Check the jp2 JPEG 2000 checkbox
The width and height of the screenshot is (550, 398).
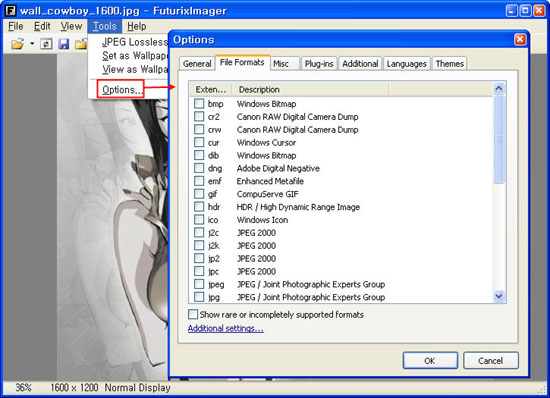(x=199, y=258)
